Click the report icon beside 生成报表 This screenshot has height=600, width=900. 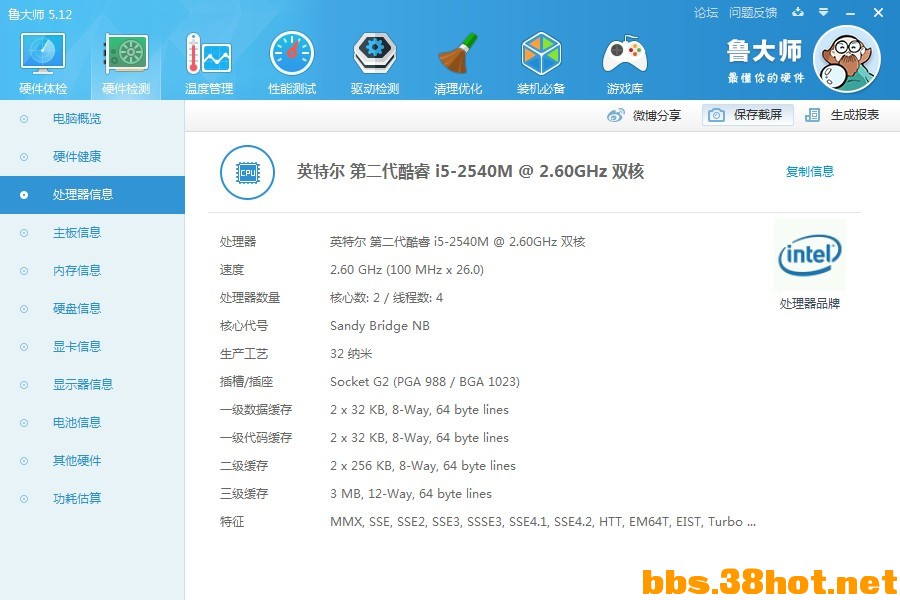(812, 115)
